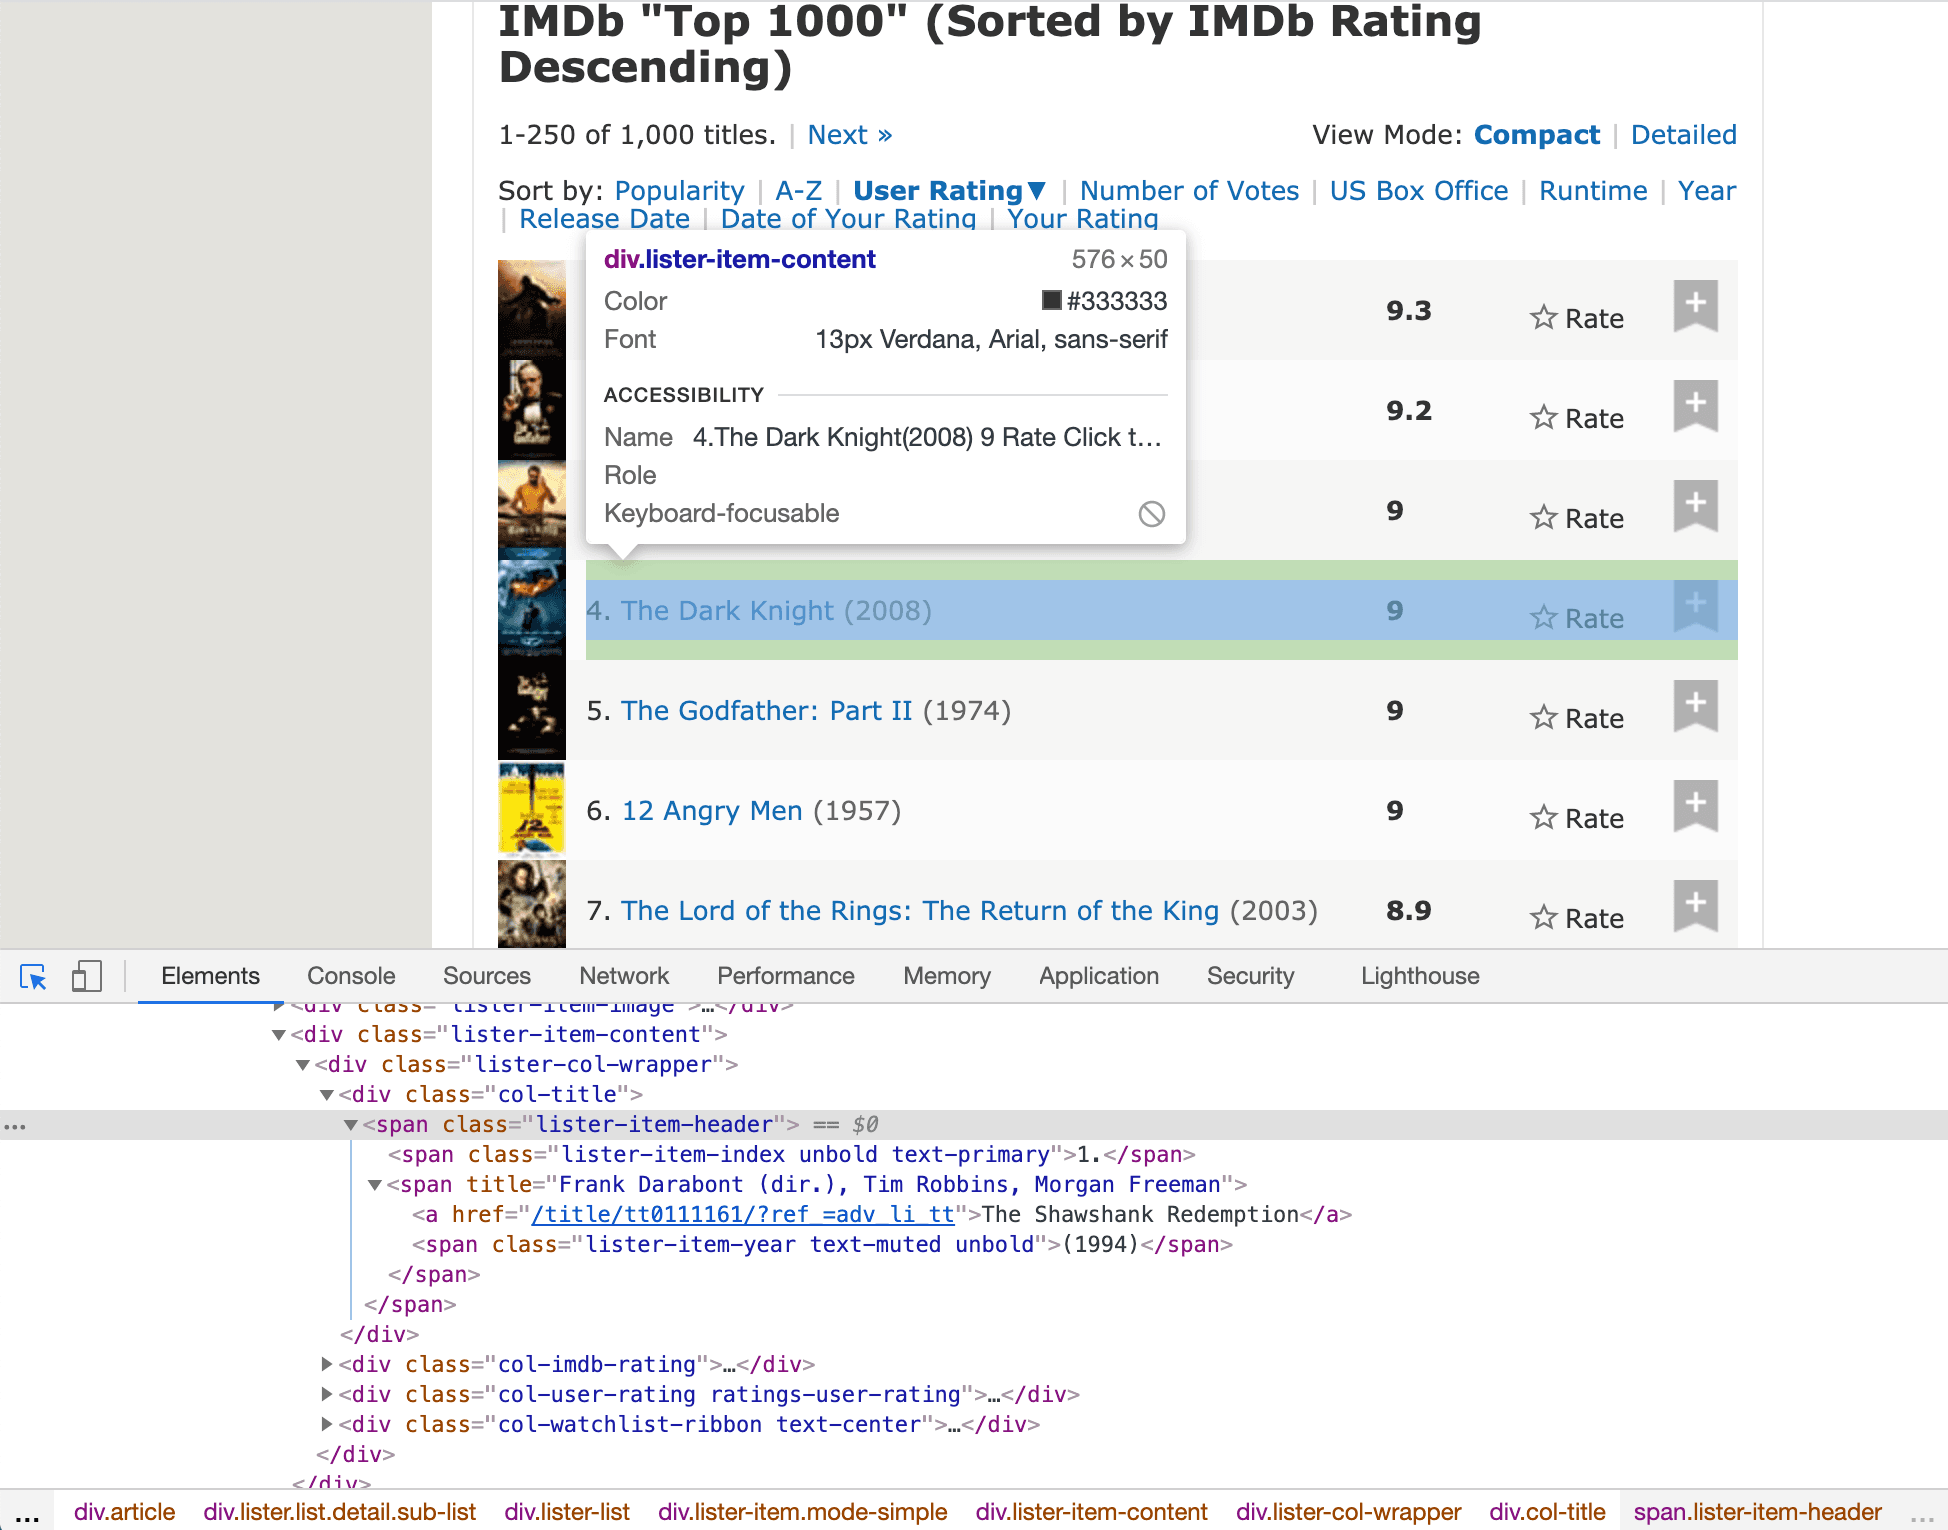Switch to the Sources tab

487,976
